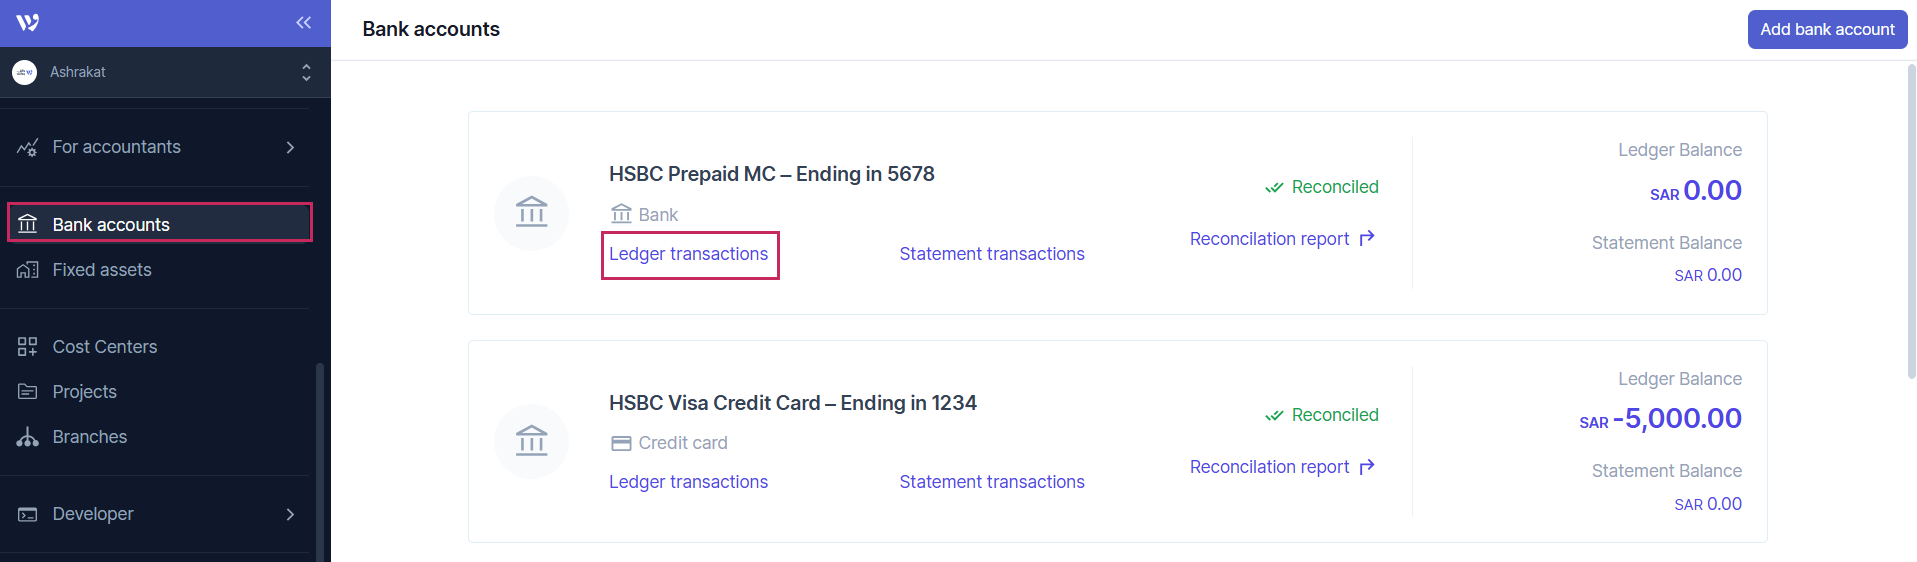Click the Ashrakat organization avatar icon
The width and height of the screenshot is (1917, 562).
[25, 72]
